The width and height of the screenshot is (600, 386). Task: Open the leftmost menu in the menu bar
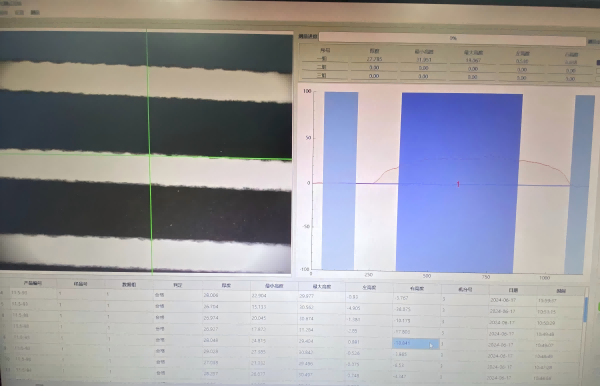point(3,13)
